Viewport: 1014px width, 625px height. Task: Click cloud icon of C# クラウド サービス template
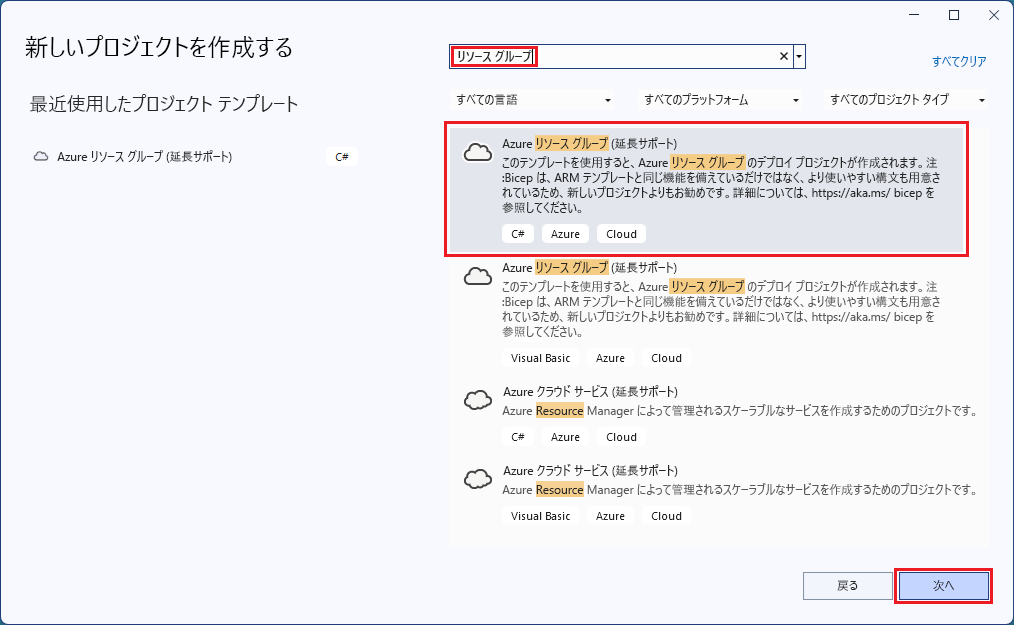click(478, 400)
